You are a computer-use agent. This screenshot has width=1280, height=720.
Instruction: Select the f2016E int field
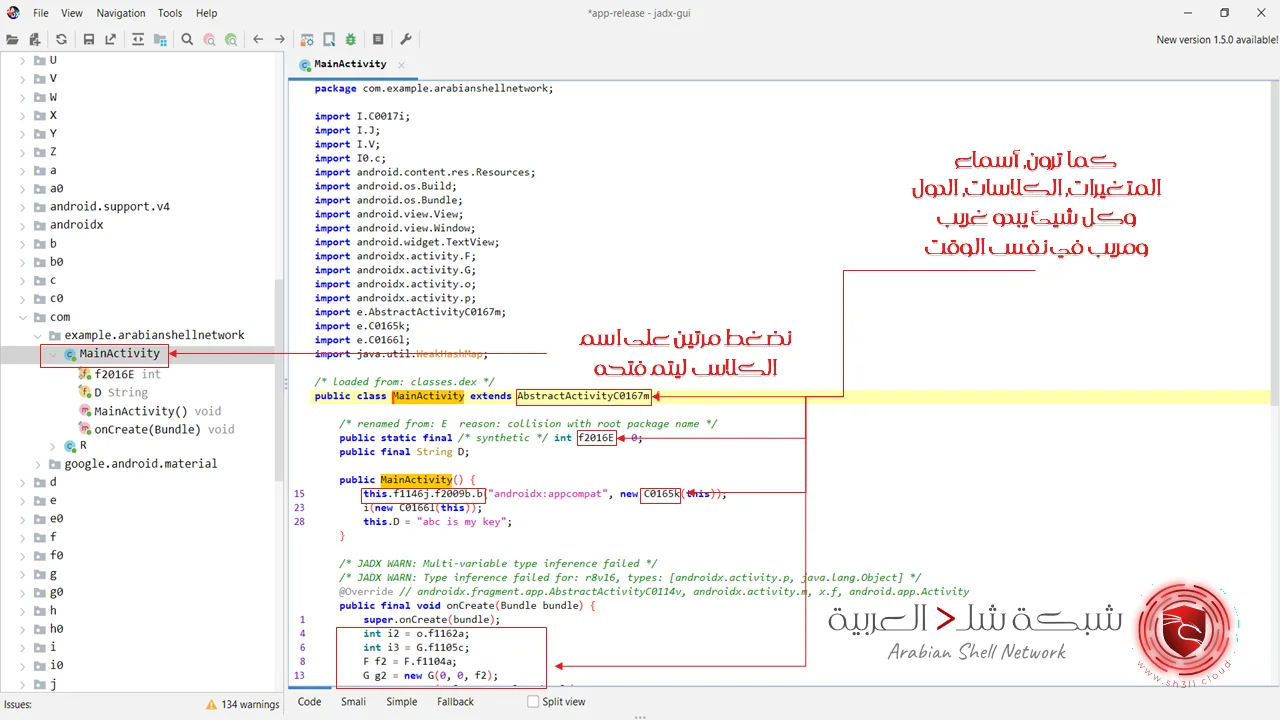127,374
